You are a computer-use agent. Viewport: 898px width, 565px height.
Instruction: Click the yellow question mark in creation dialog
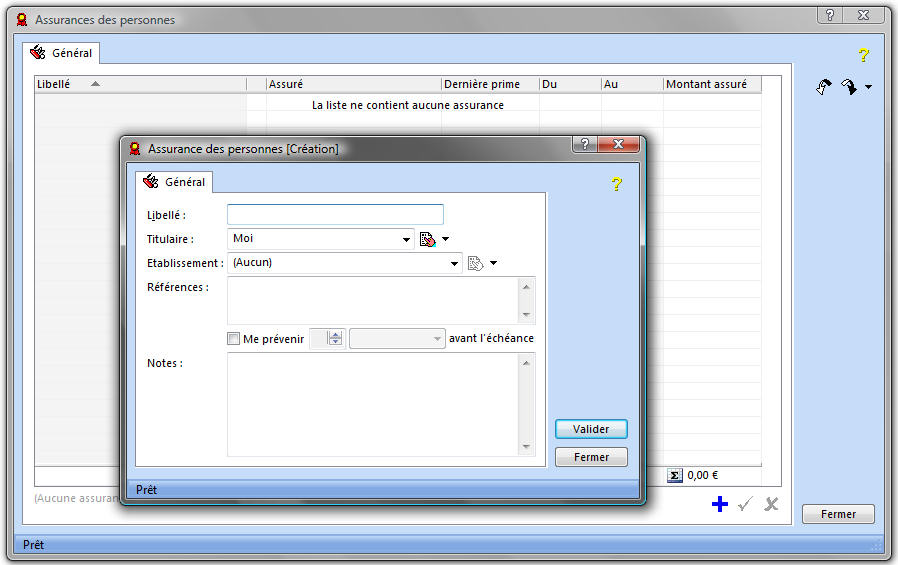tap(616, 184)
